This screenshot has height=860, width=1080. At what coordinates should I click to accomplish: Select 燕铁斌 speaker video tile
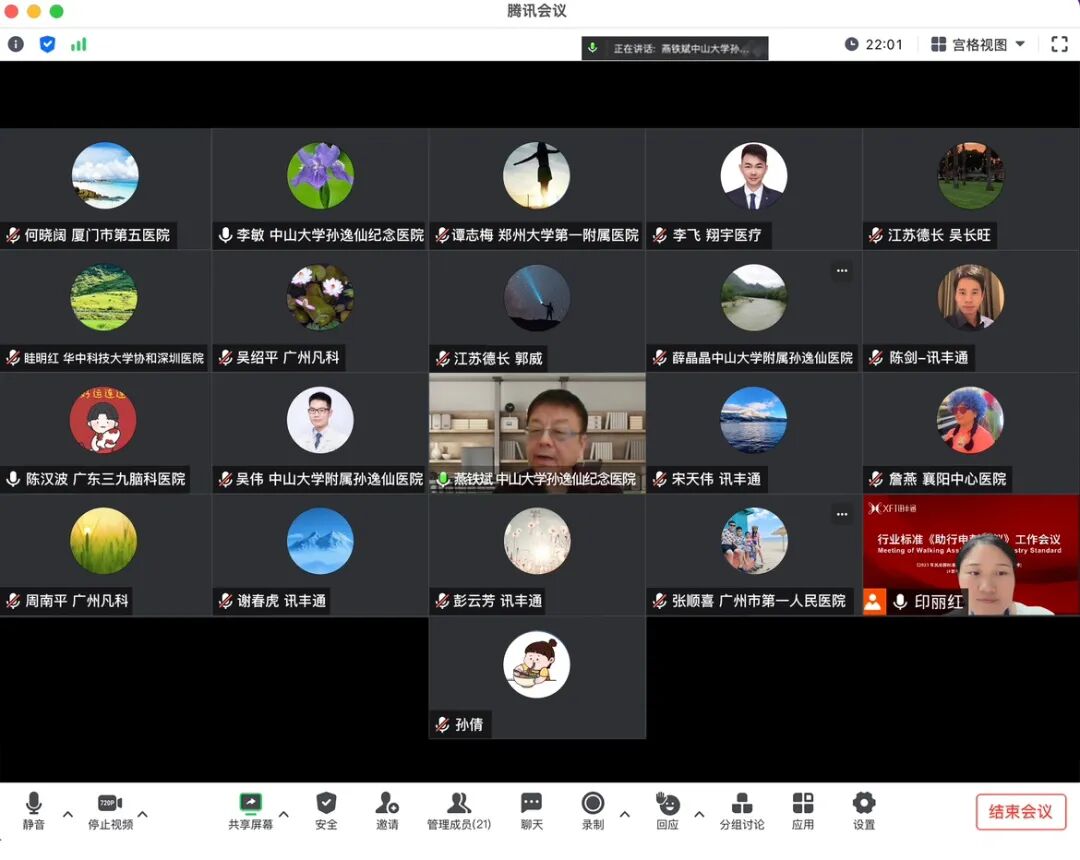click(x=537, y=433)
